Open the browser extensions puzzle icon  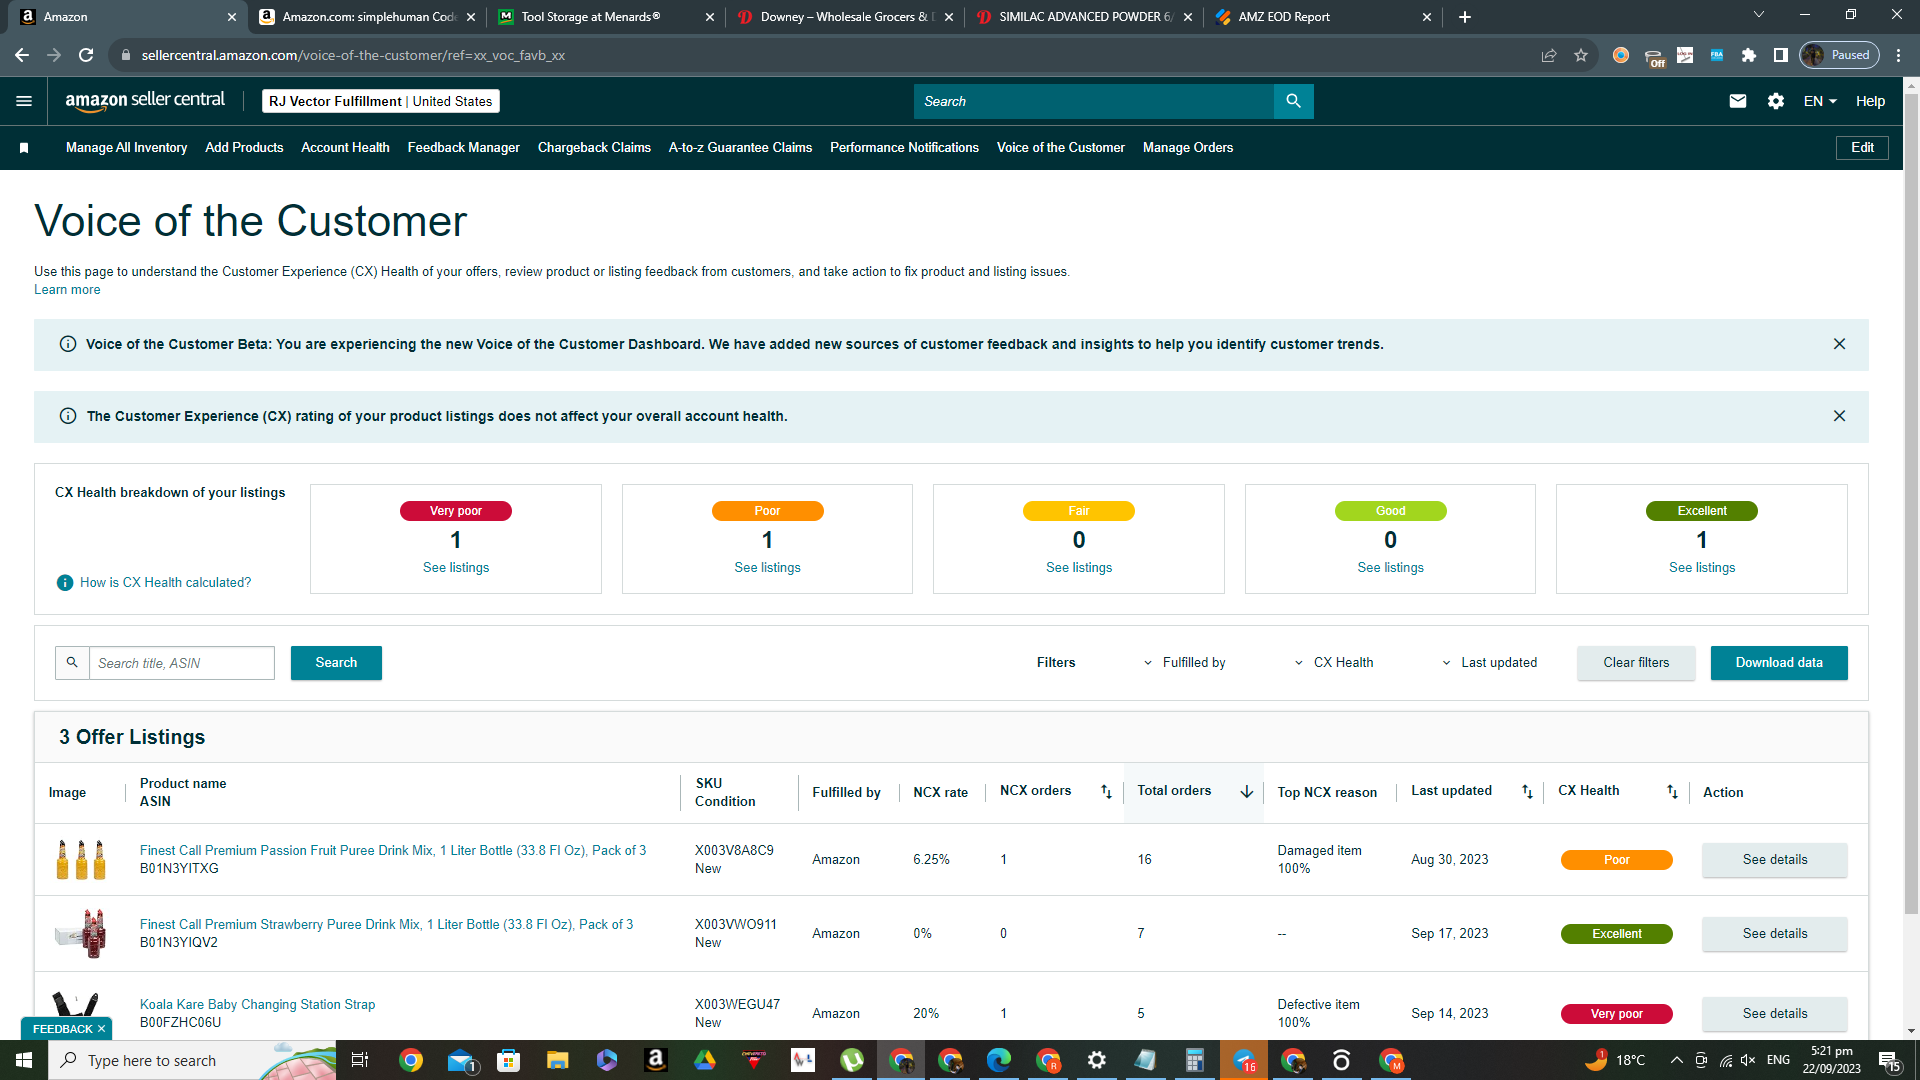[x=1749, y=55]
